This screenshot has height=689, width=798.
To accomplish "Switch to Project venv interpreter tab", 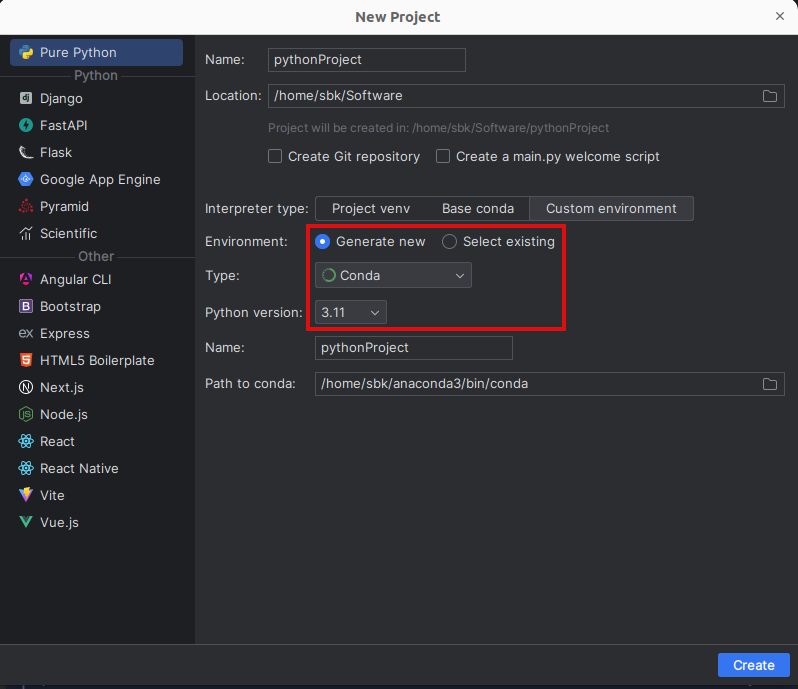I will coord(370,209).
